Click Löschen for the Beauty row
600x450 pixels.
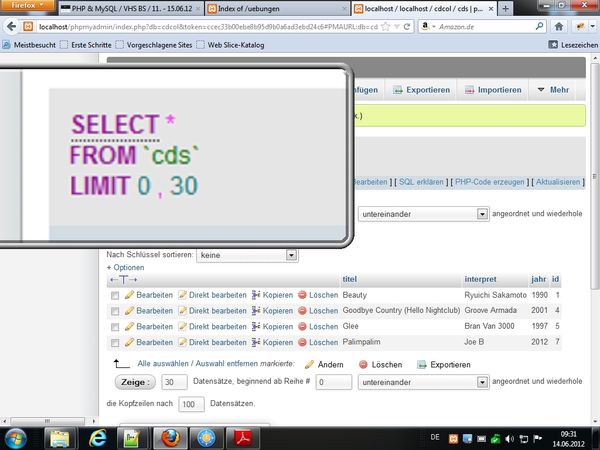pyautogui.click(x=318, y=295)
